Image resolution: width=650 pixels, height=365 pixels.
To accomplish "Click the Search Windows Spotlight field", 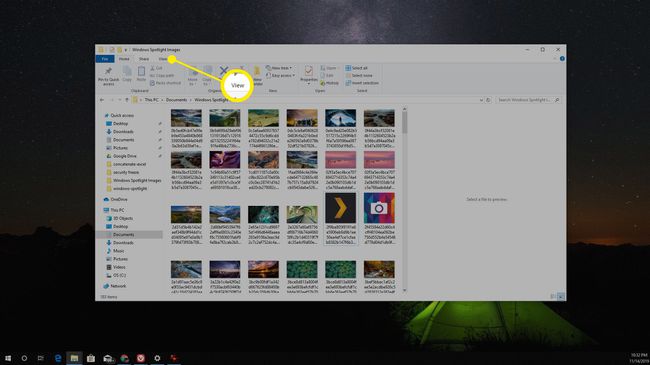I will pyautogui.click(x=528, y=100).
